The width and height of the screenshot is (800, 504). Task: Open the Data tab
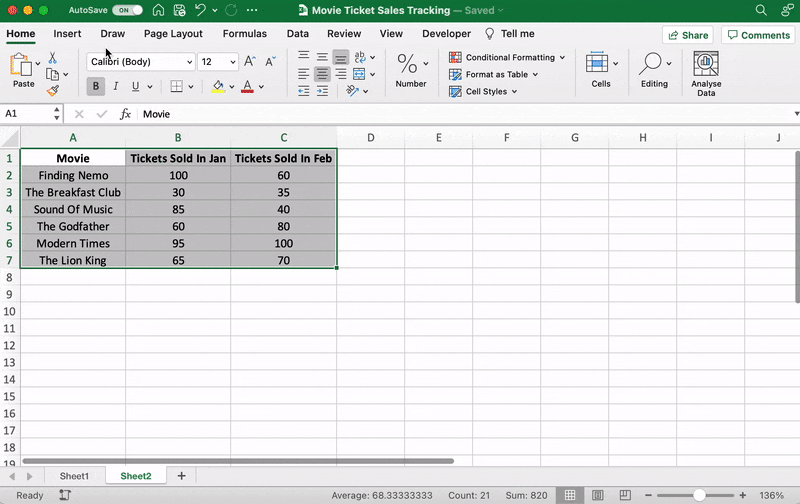coord(297,34)
